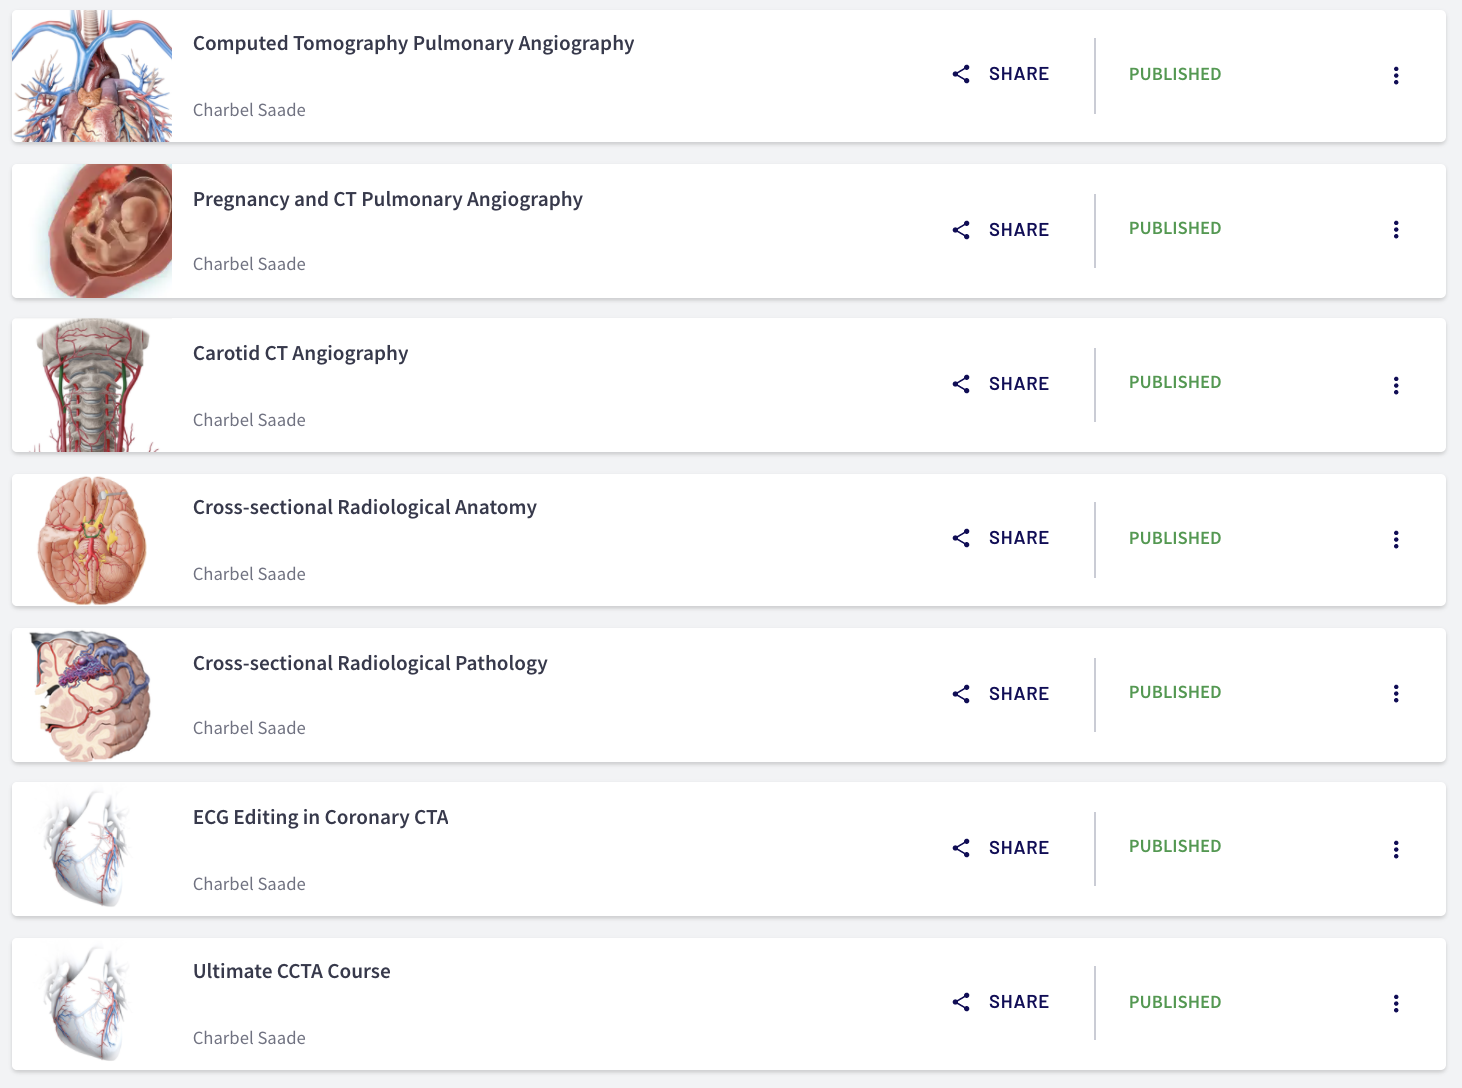Click share icon for ECG Editing in Coronary CTA

coord(961,848)
